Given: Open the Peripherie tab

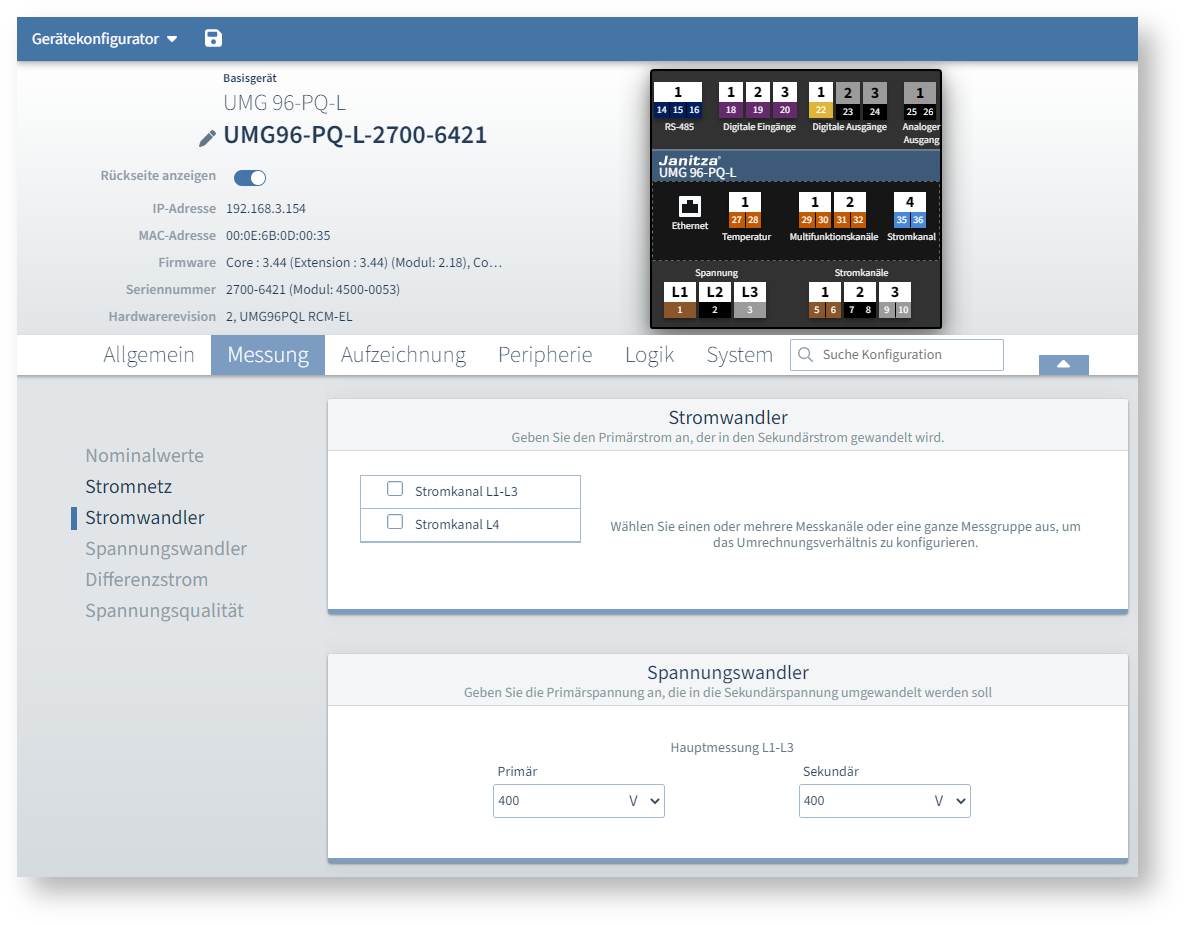Looking at the screenshot, I should pos(545,355).
